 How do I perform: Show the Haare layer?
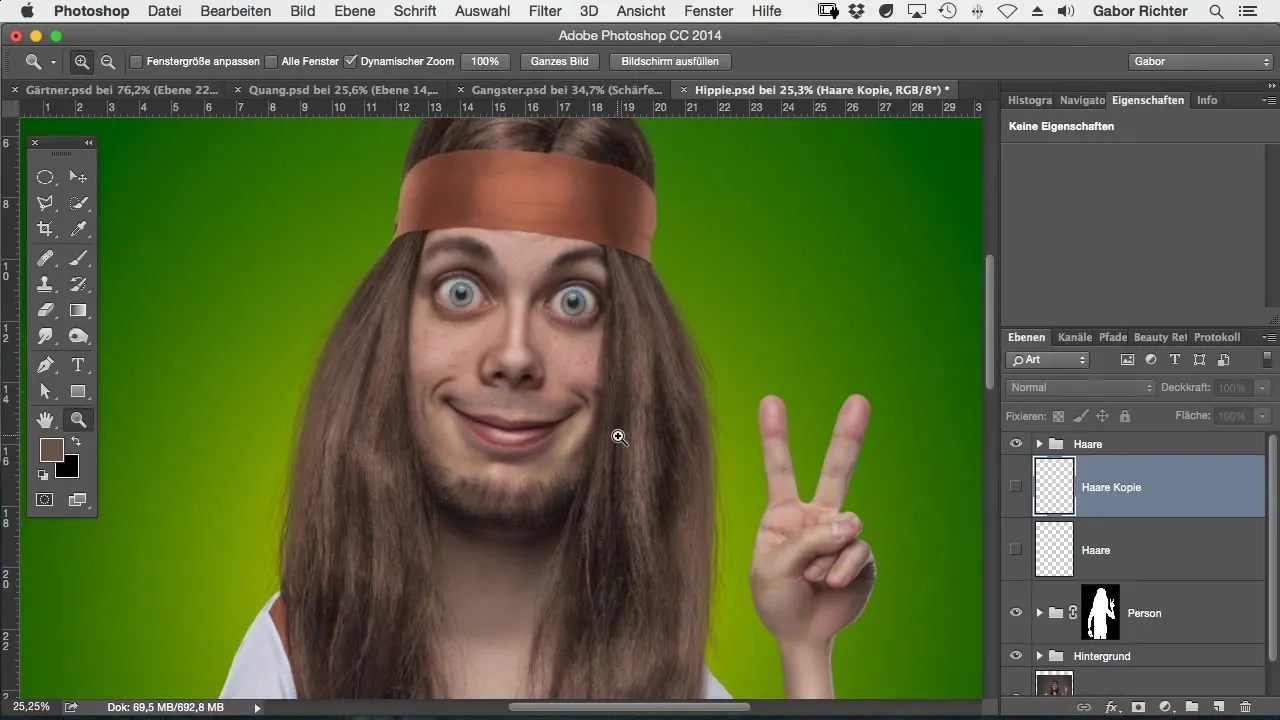(x=1016, y=549)
